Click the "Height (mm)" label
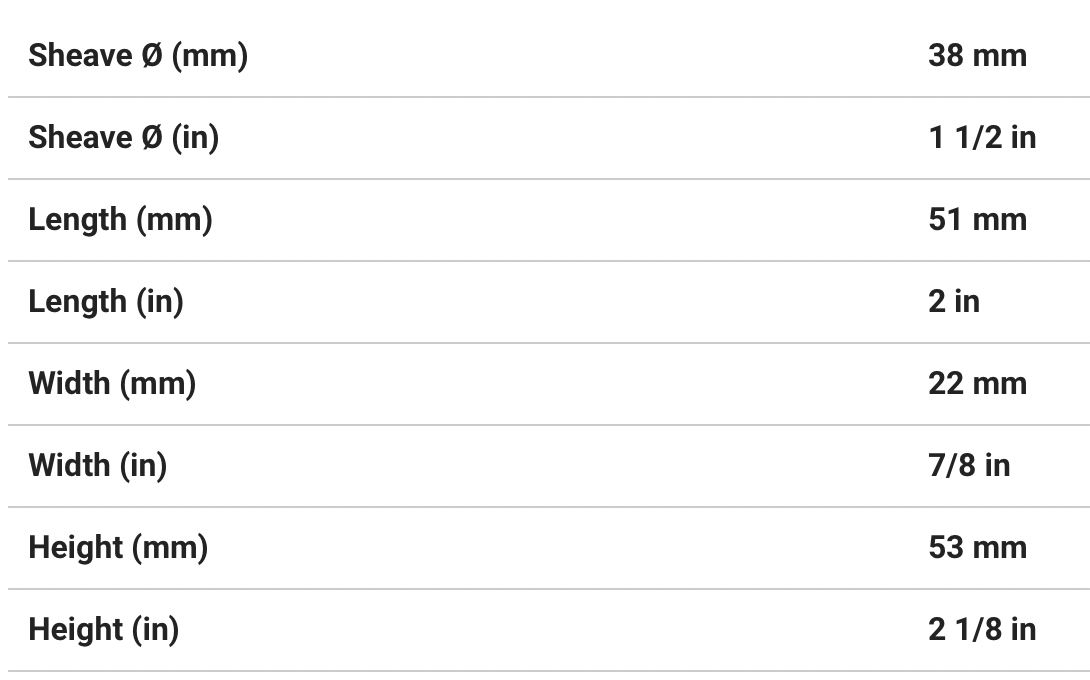This screenshot has width=1090, height=680. coord(118,547)
